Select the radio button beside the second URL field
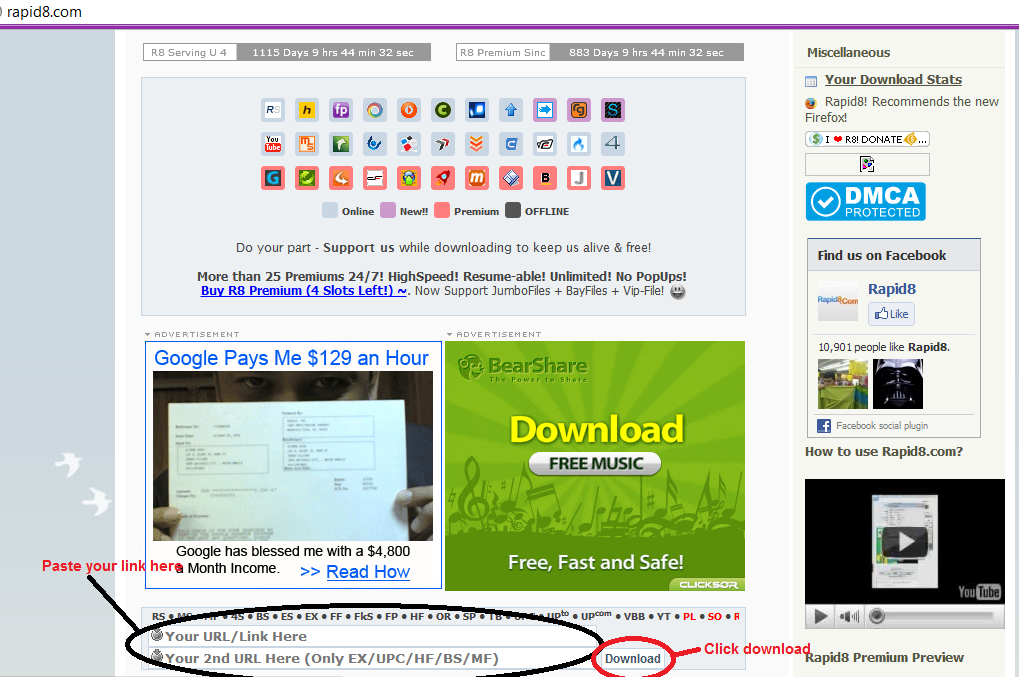 pos(157,657)
